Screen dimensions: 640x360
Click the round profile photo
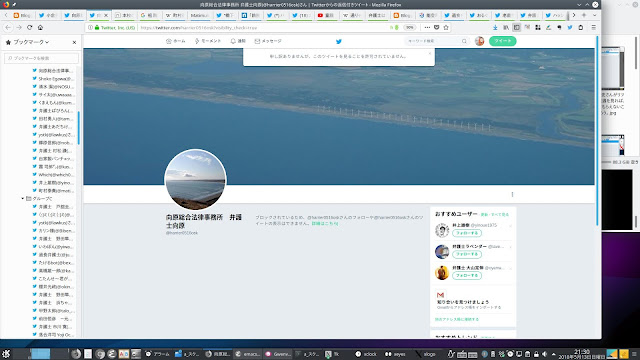[x=195, y=180]
